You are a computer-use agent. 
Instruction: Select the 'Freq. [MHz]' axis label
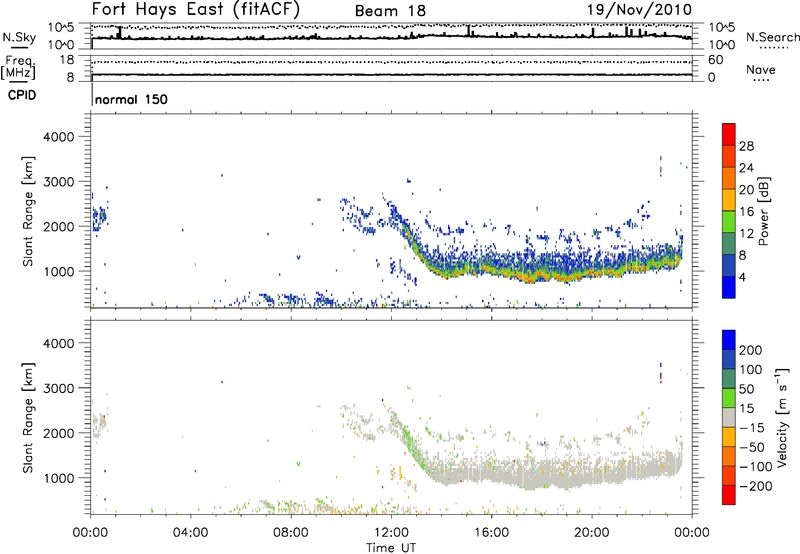pyautogui.click(x=18, y=67)
